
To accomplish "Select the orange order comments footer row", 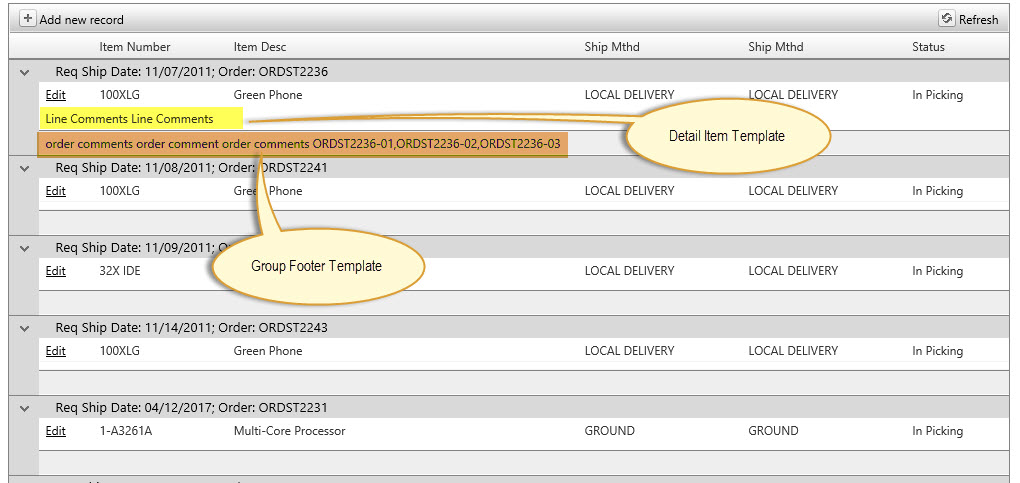I will click(302, 144).
